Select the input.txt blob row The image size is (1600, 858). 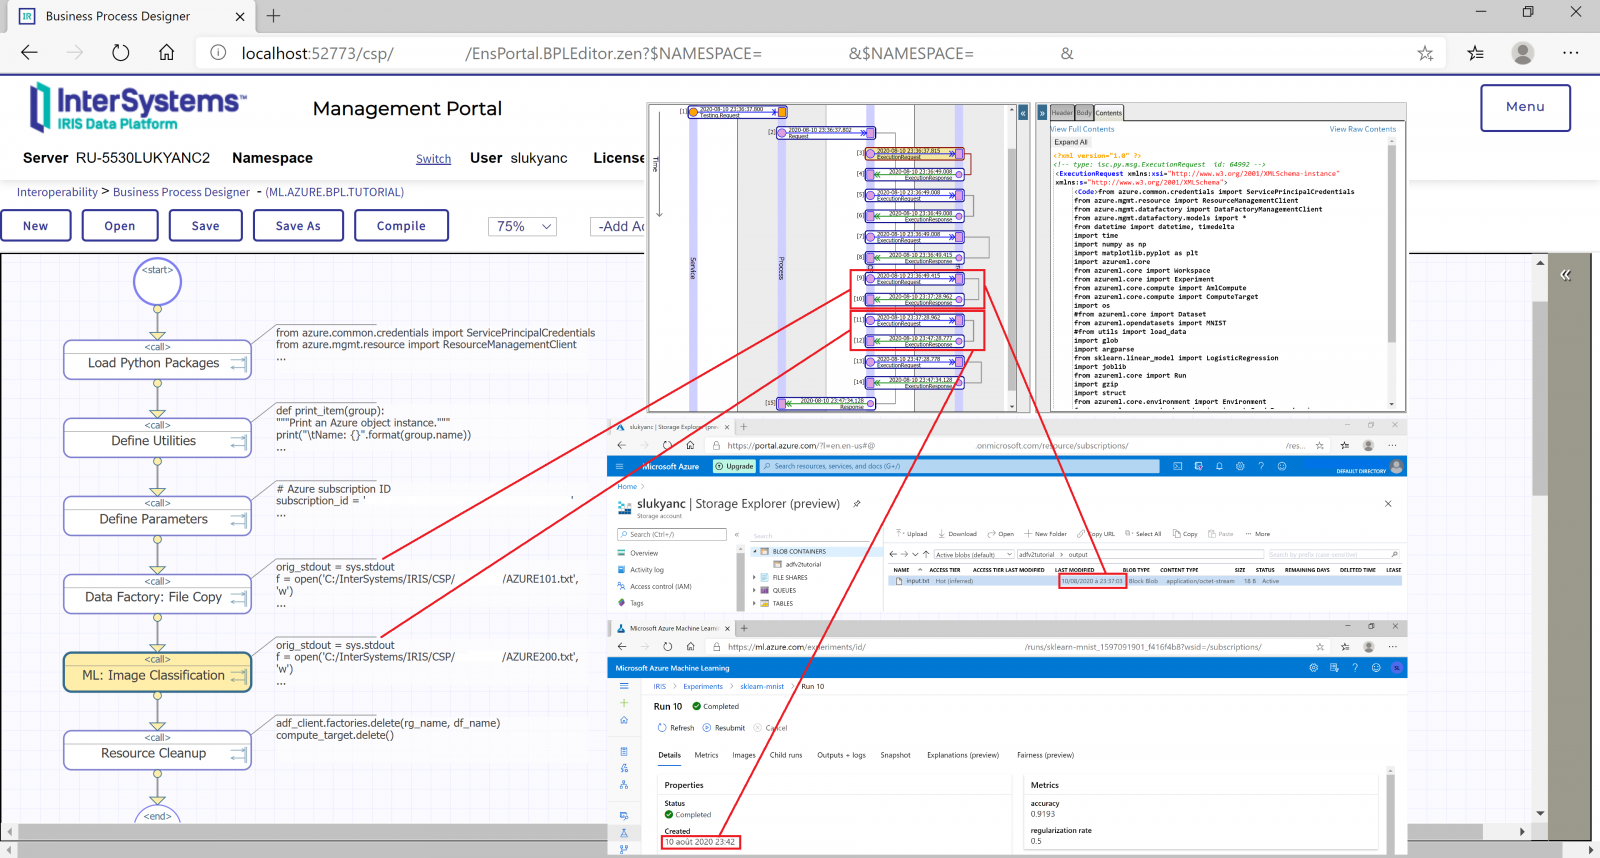pyautogui.click(x=1146, y=581)
